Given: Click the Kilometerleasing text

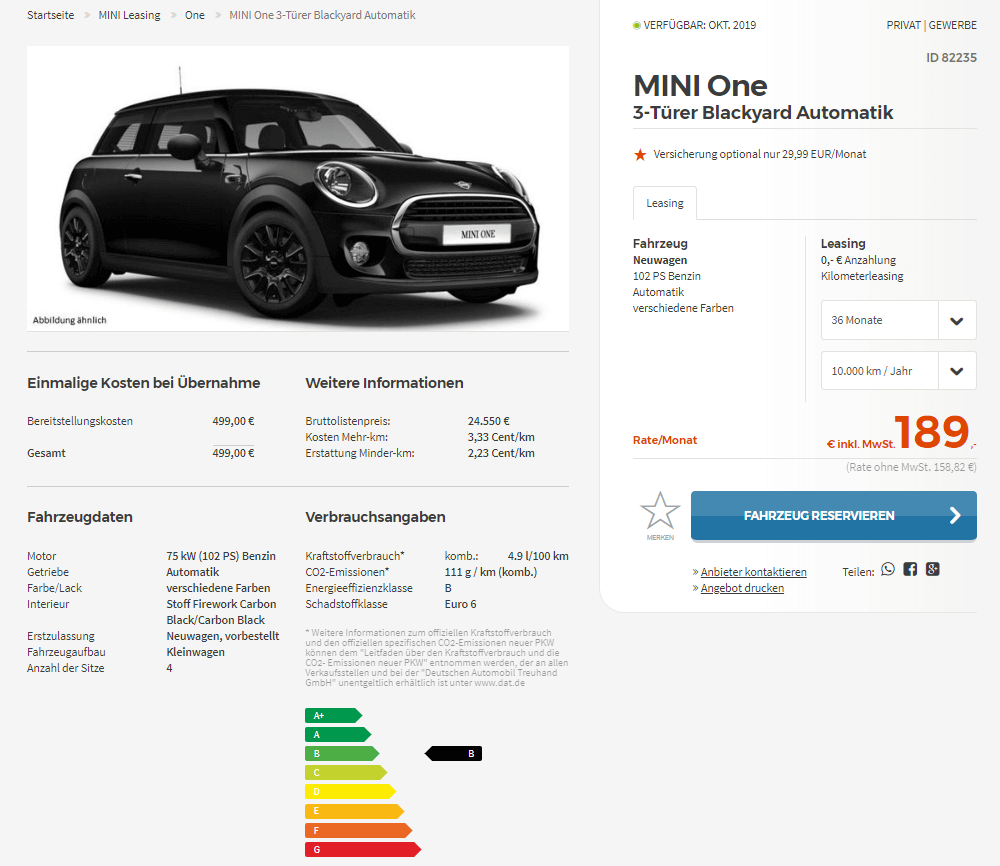Looking at the screenshot, I should 862,276.
